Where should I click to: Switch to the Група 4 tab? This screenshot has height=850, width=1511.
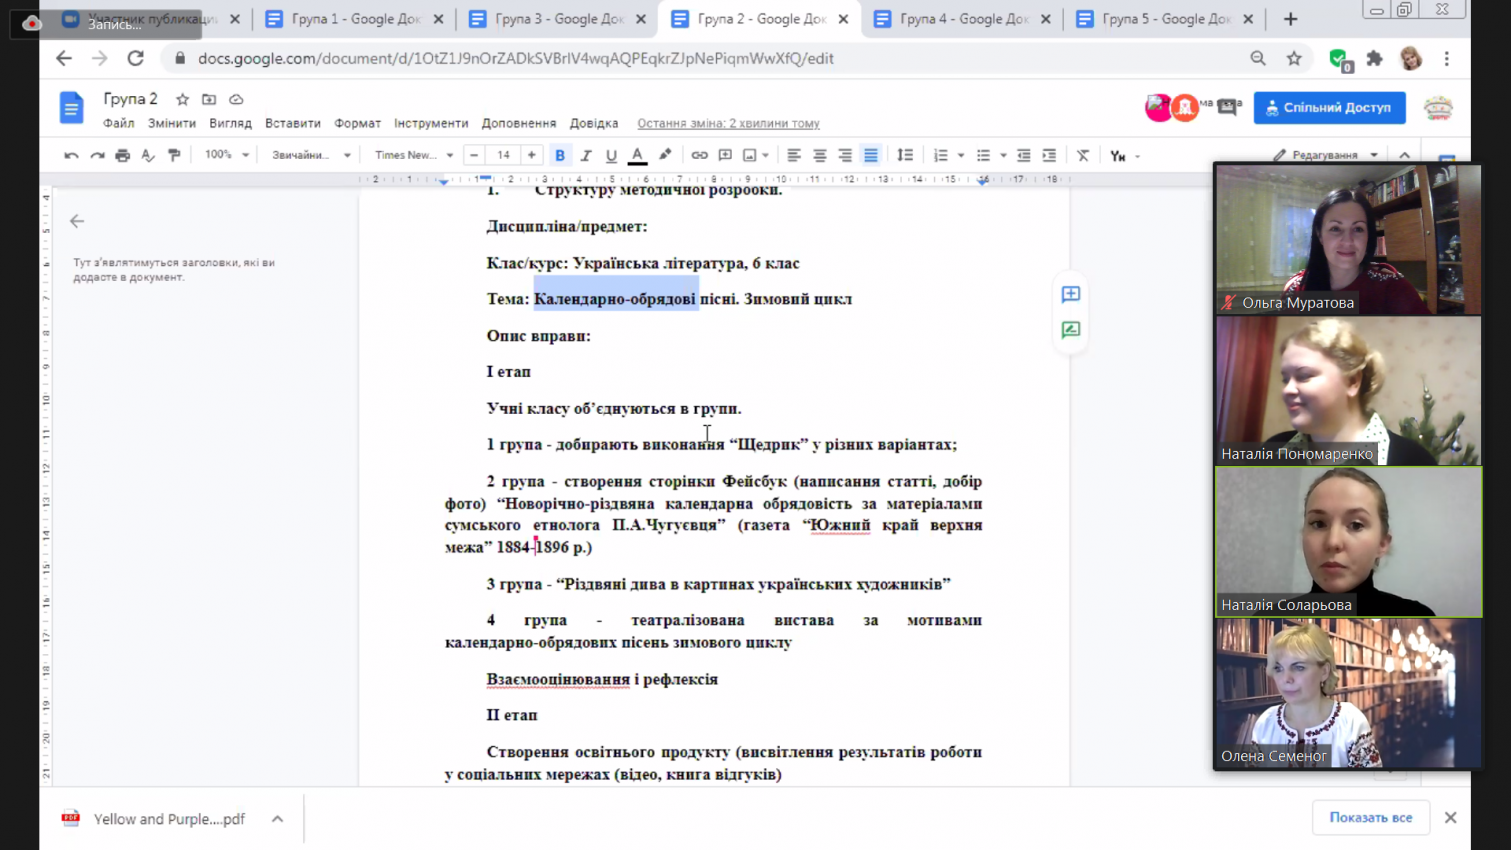click(962, 19)
